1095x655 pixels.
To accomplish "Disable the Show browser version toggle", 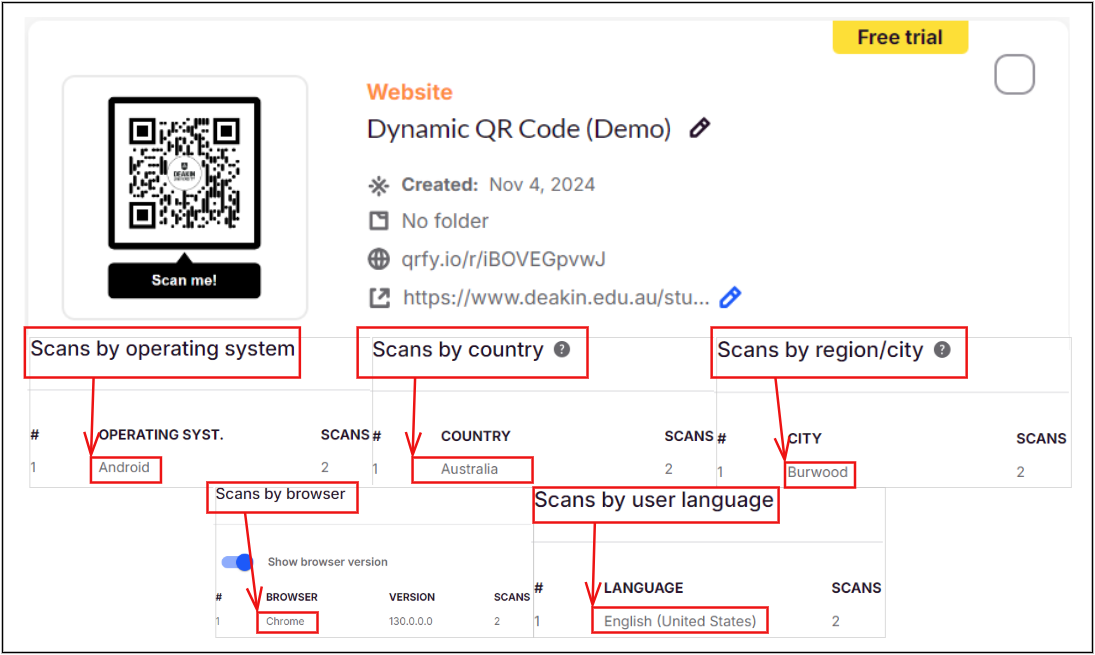I will coord(238,562).
